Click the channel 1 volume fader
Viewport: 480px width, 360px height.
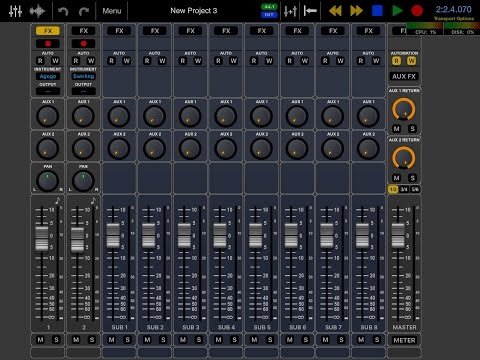click(42, 238)
